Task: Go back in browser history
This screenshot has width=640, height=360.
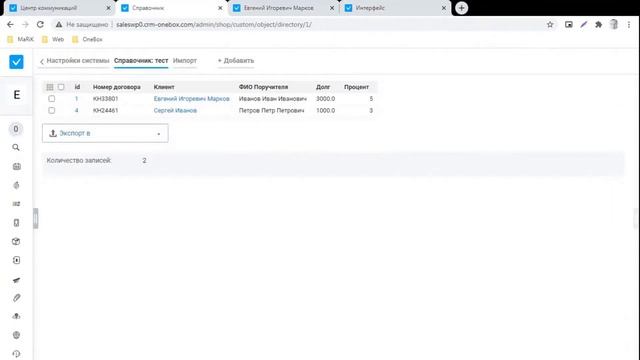Action: (x=10, y=24)
